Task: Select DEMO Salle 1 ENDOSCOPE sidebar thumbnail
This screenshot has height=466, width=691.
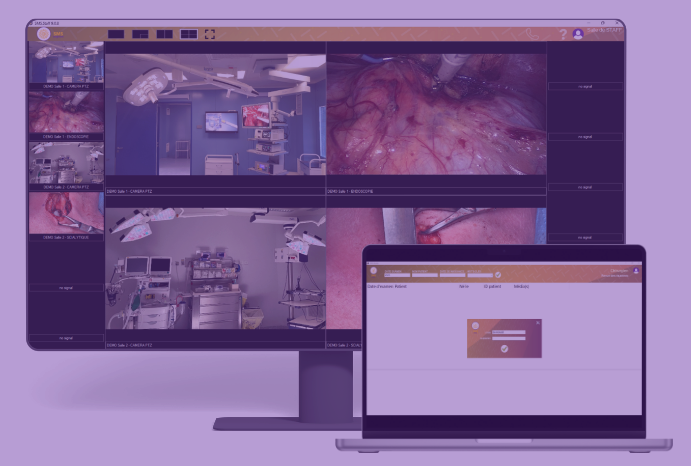Action: point(66,113)
